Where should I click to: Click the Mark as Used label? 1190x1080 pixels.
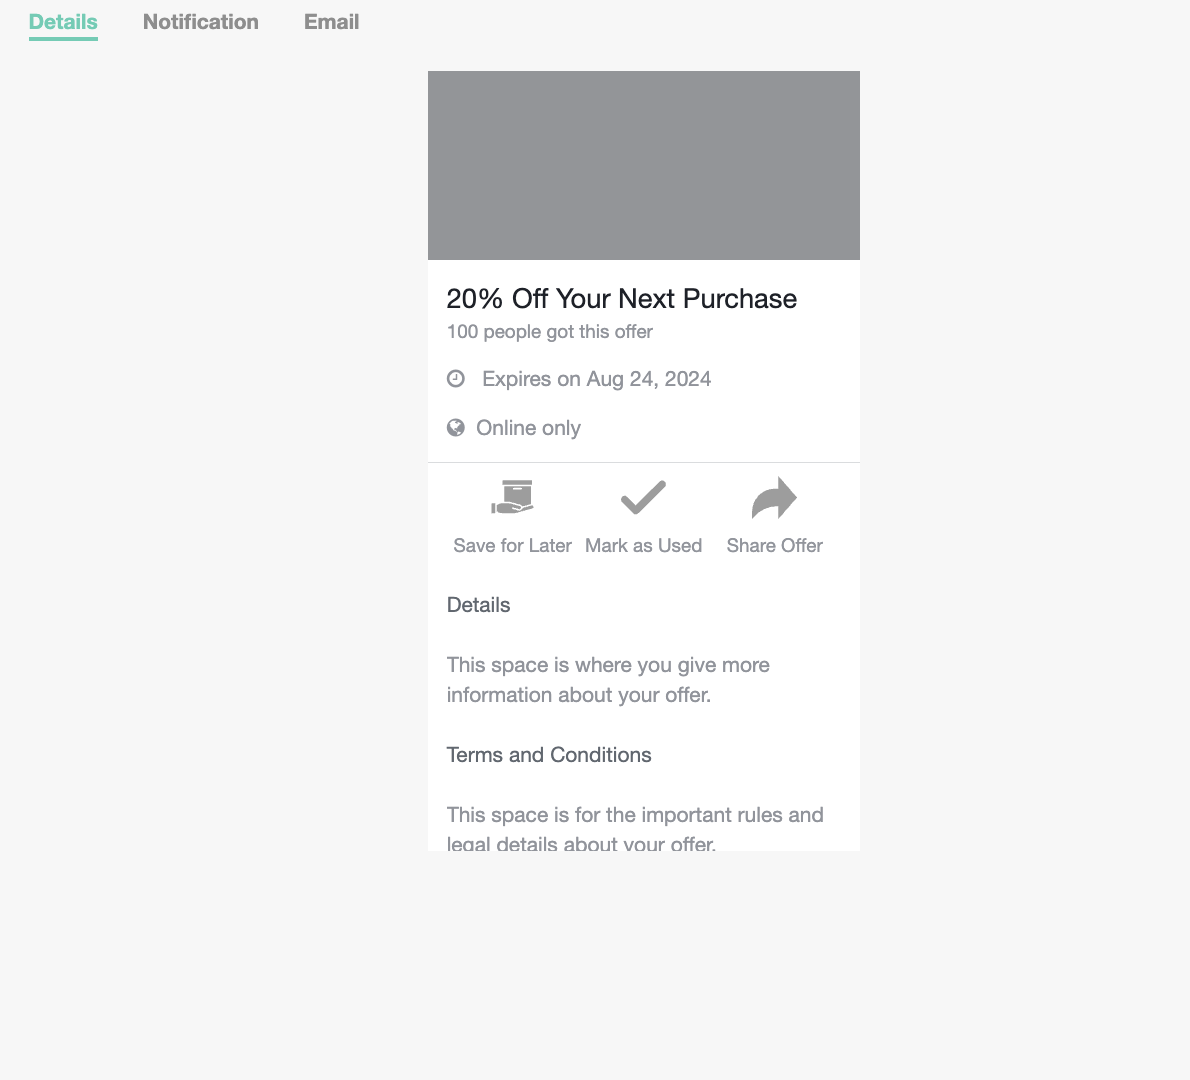[643, 545]
